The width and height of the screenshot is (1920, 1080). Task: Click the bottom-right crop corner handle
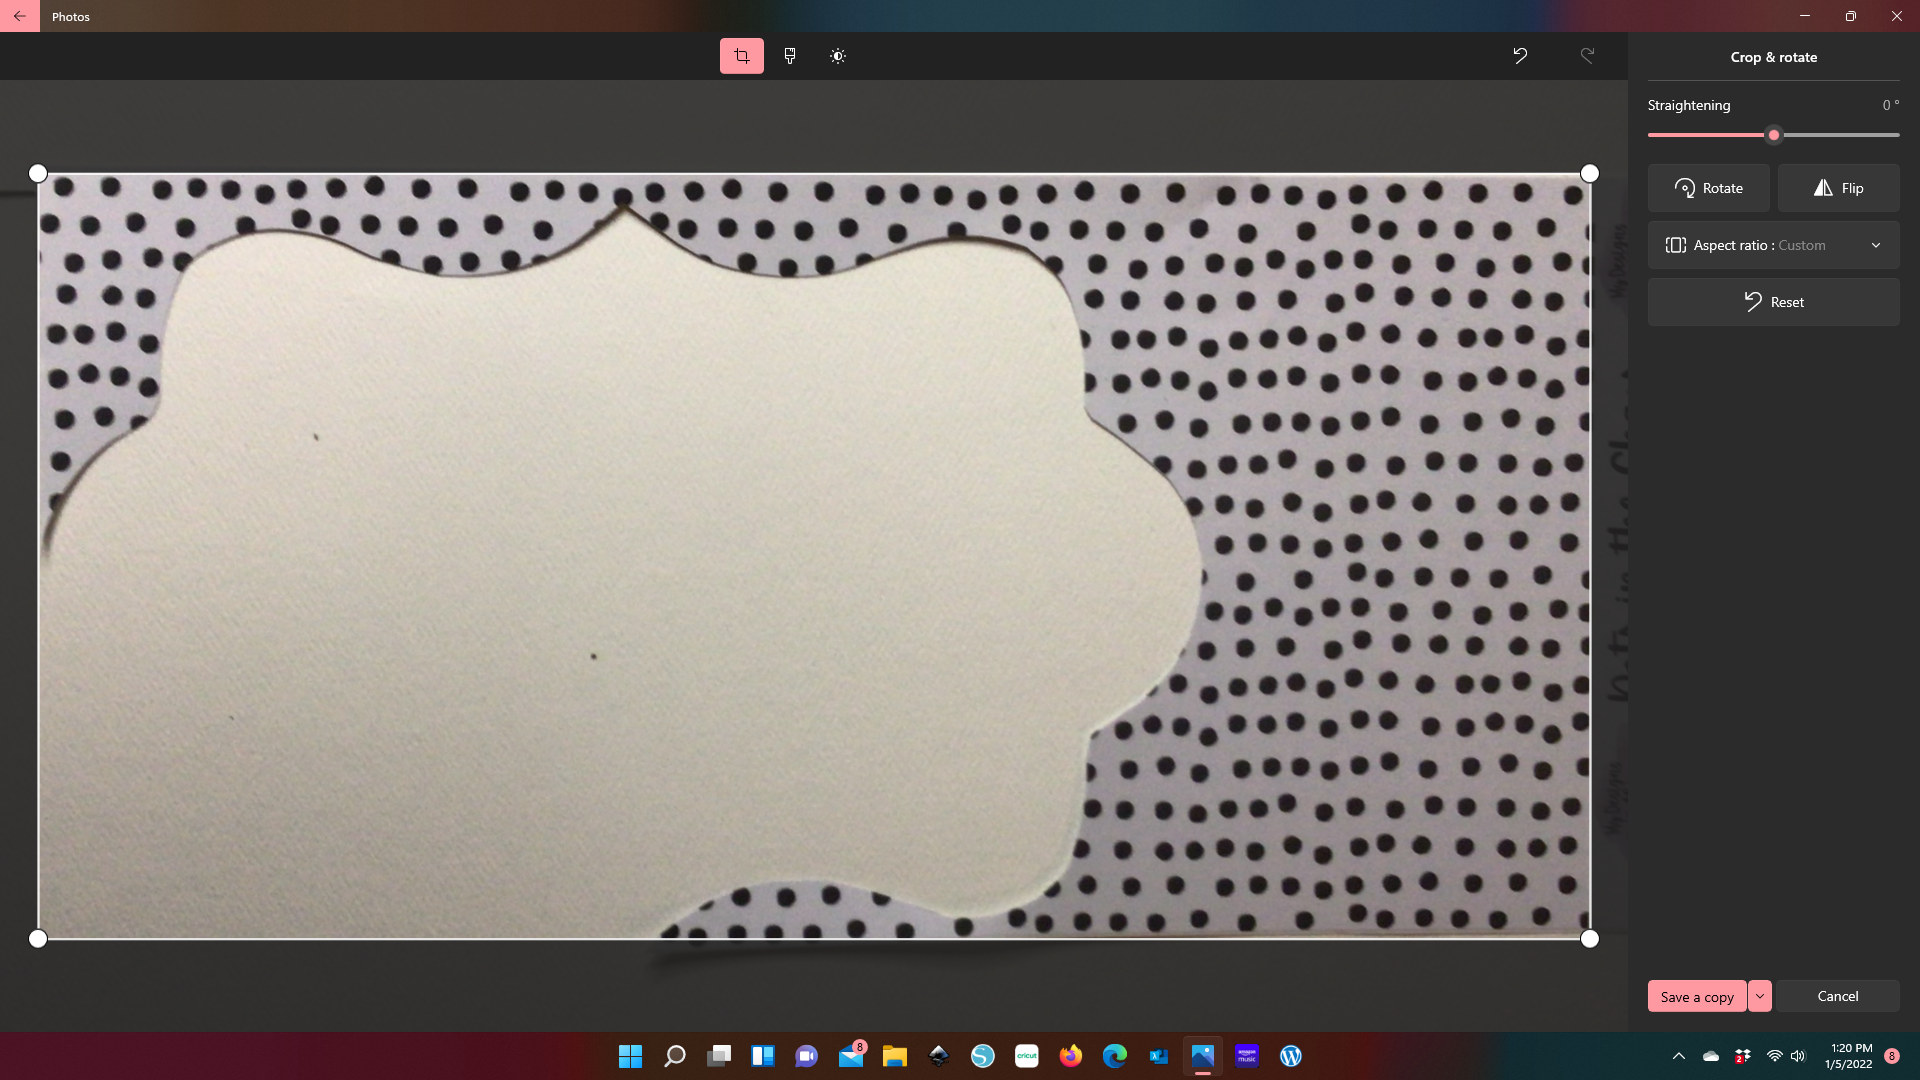tap(1589, 938)
